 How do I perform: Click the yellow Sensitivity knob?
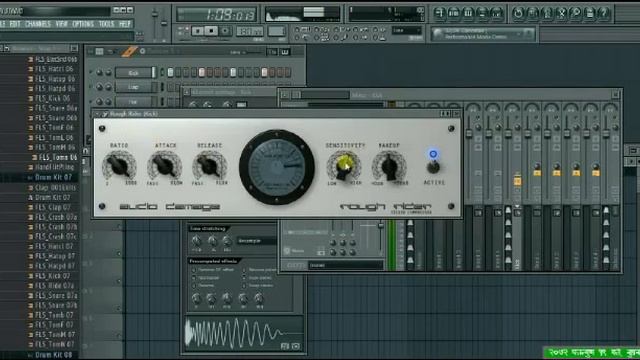point(344,166)
